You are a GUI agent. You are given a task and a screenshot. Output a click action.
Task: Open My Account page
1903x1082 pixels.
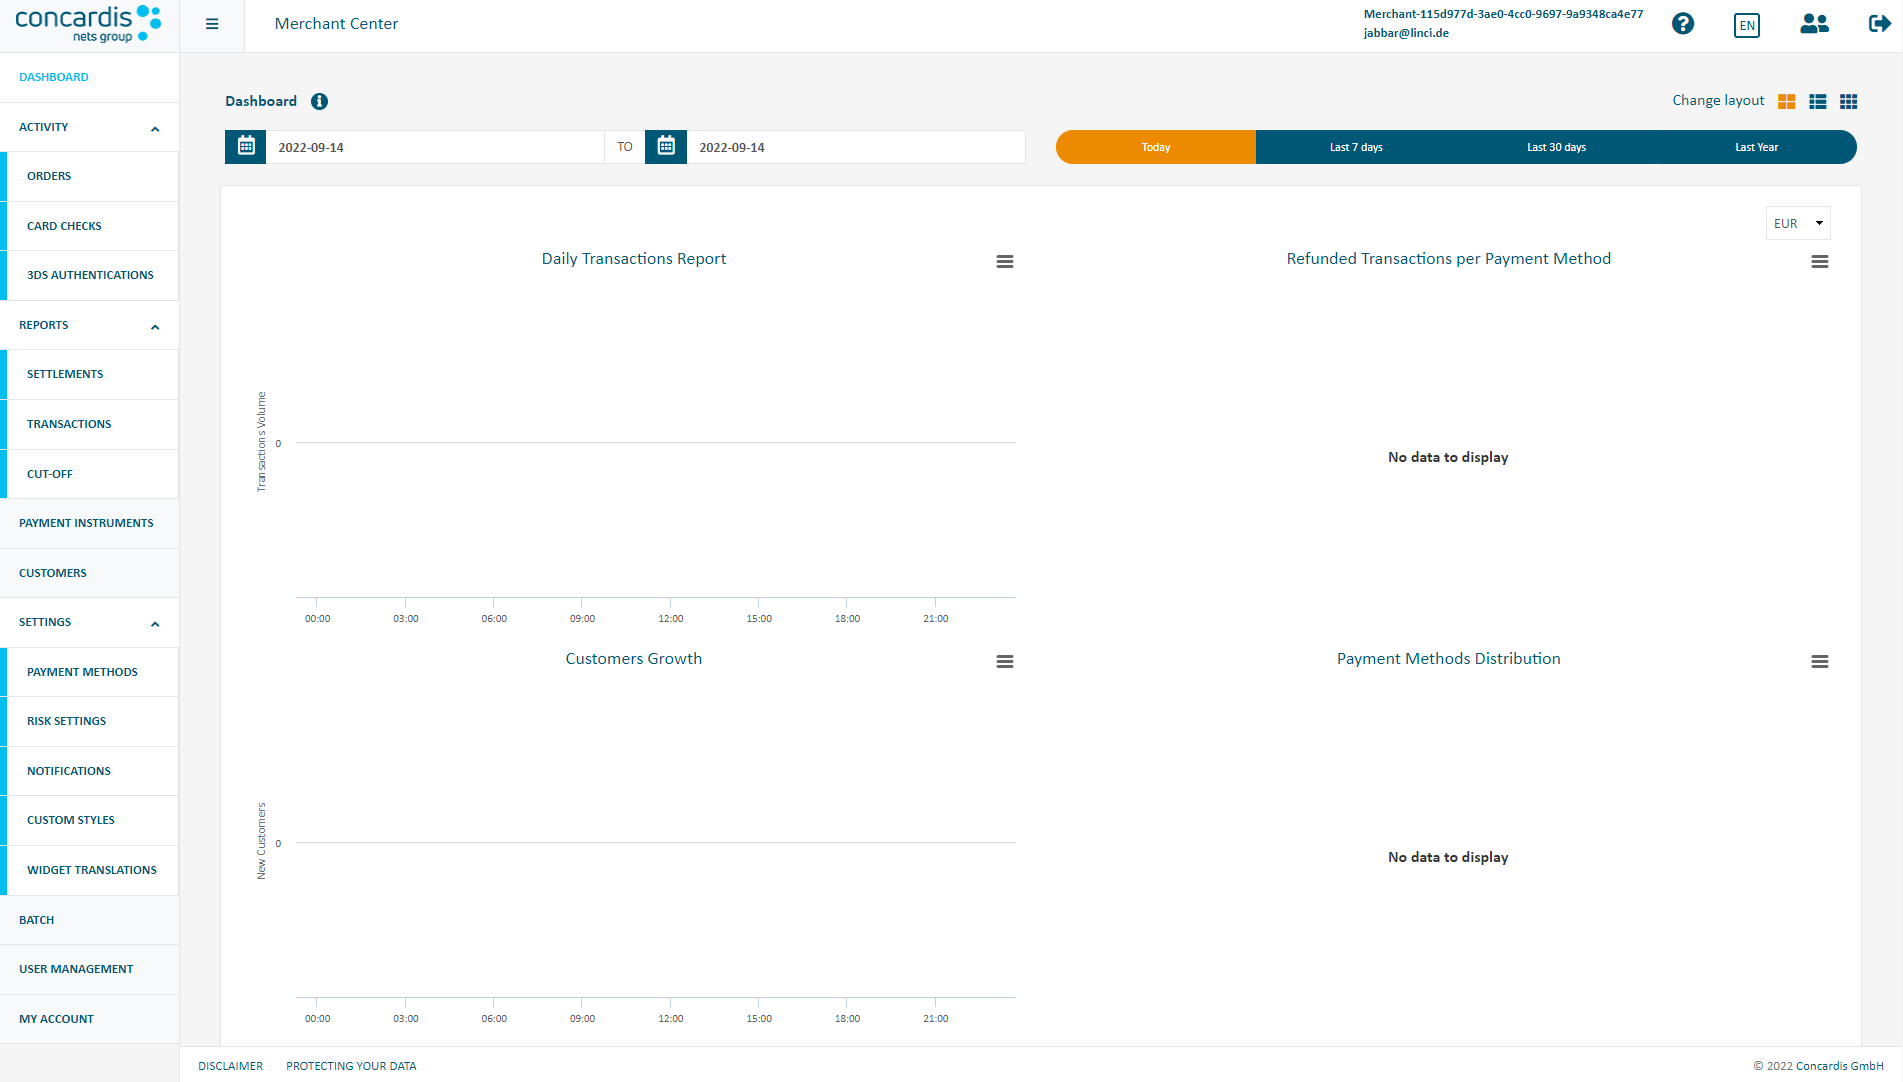(x=90, y=1019)
